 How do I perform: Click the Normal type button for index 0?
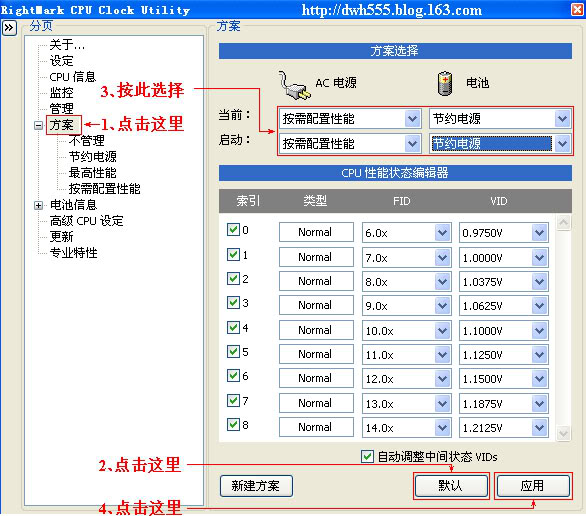[x=316, y=232]
